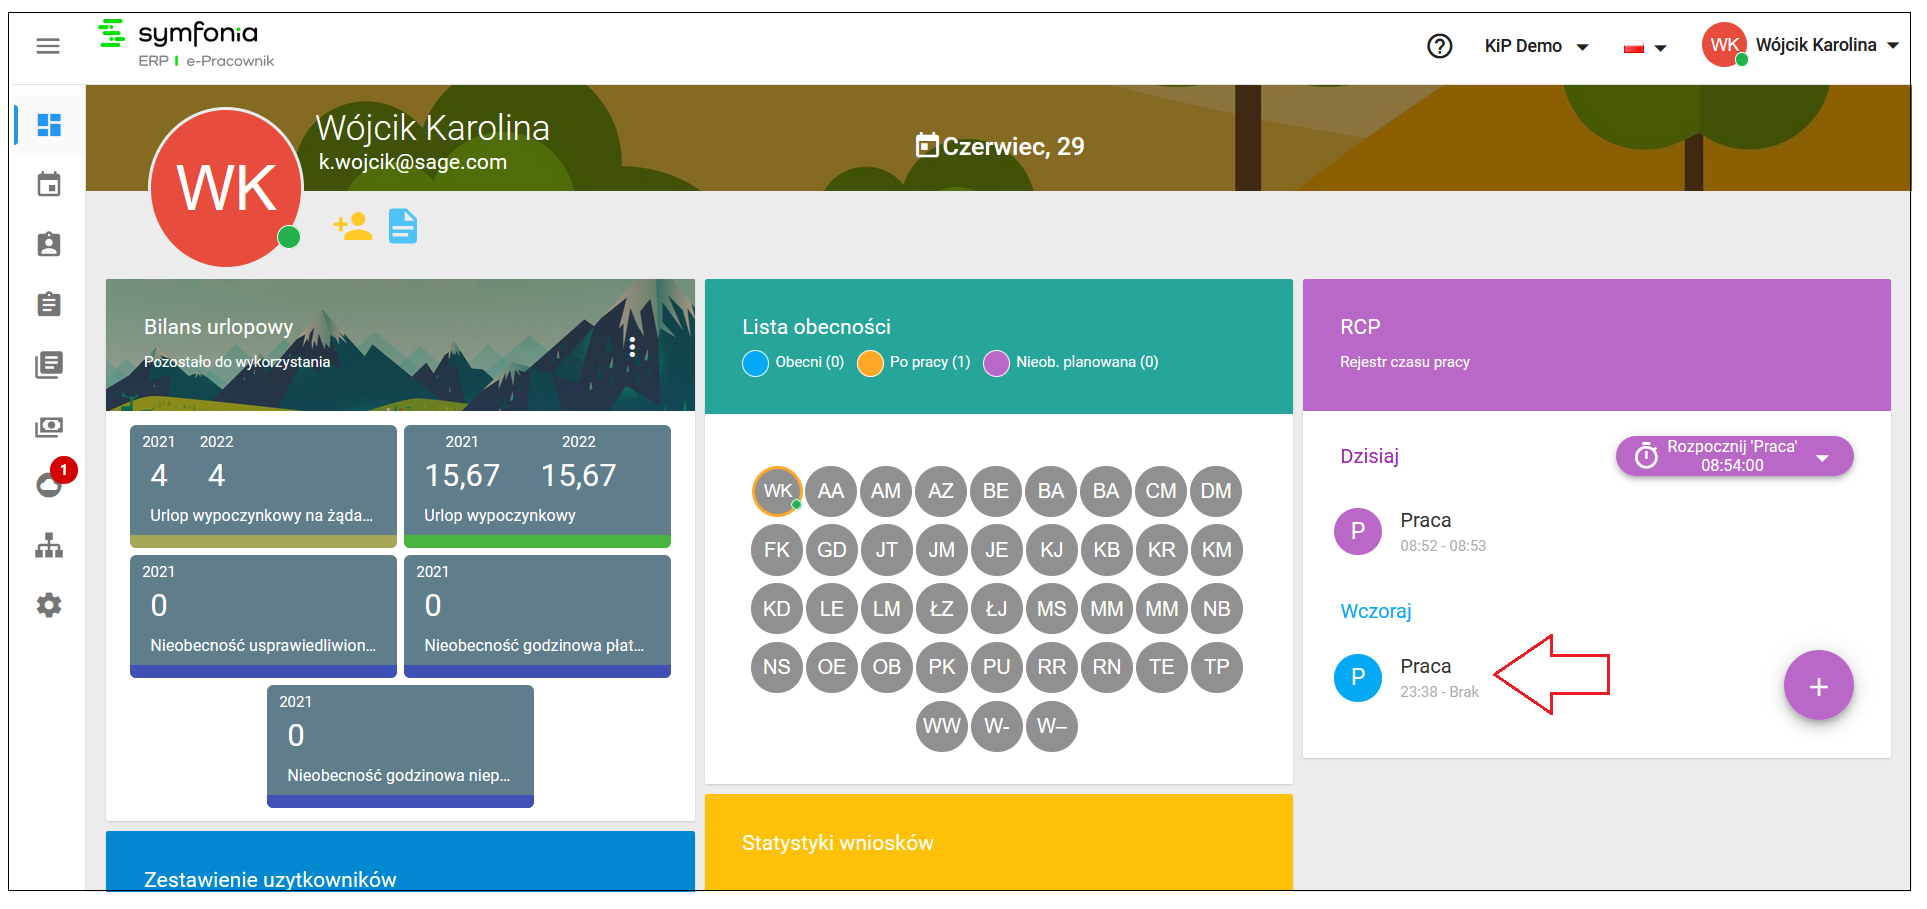Select the WK employee avatar in list

[x=777, y=491]
